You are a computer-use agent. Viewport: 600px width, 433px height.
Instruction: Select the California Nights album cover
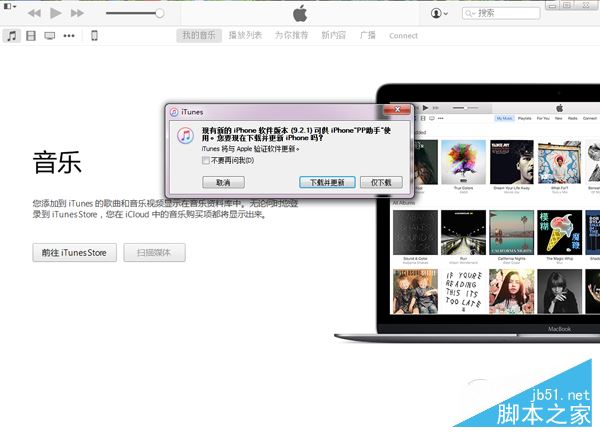(x=512, y=233)
